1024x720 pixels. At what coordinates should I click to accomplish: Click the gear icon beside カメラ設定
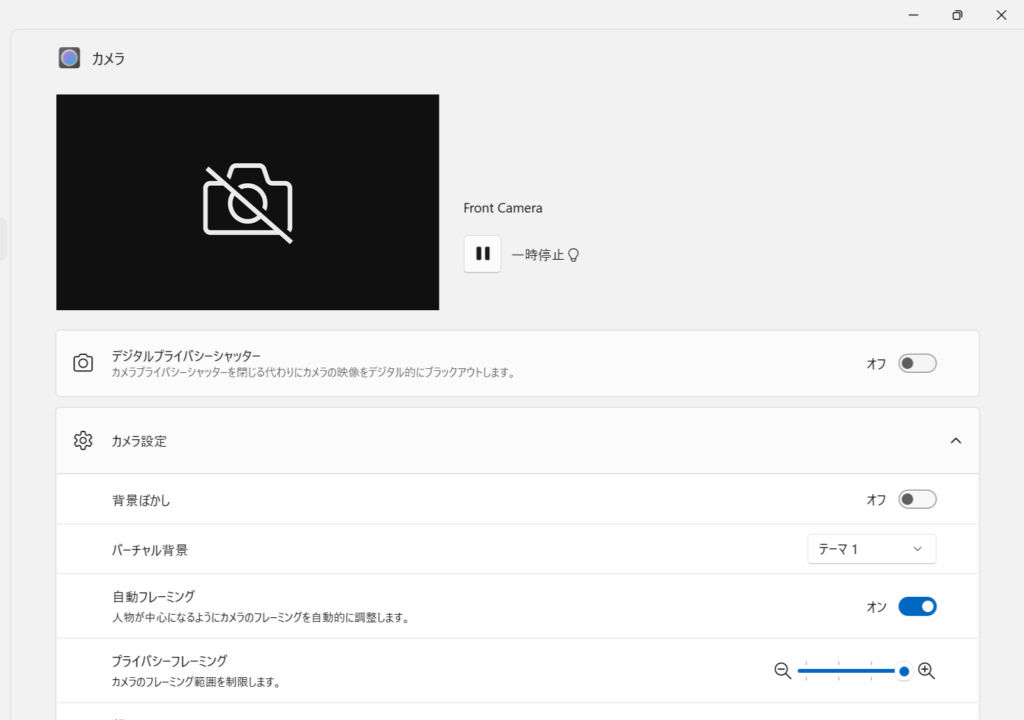point(83,440)
